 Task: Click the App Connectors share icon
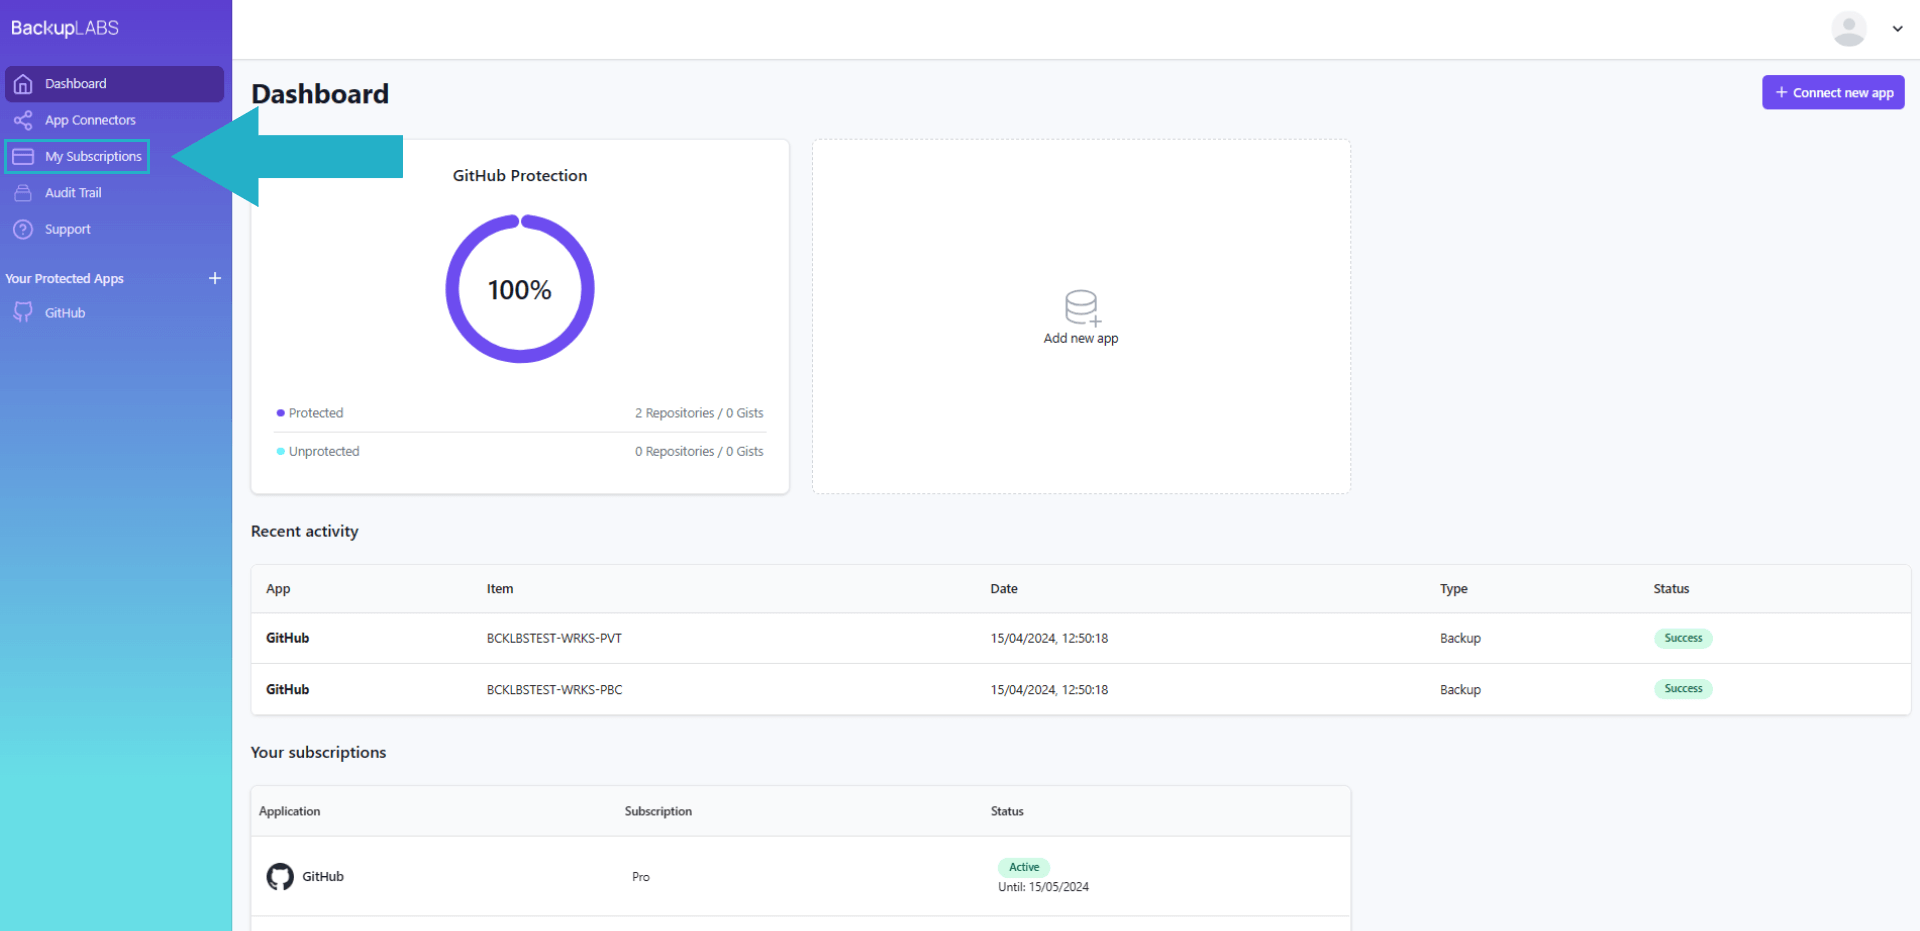coord(23,120)
